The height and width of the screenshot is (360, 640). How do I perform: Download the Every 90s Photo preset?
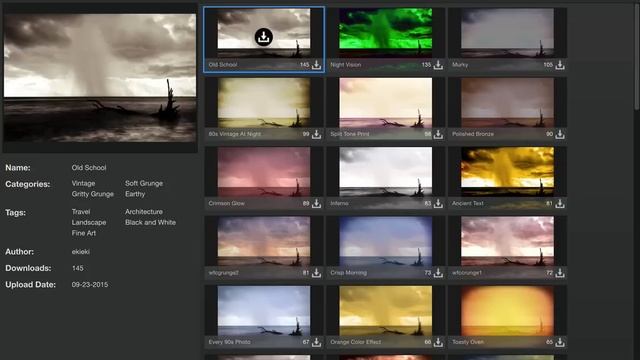(316, 342)
